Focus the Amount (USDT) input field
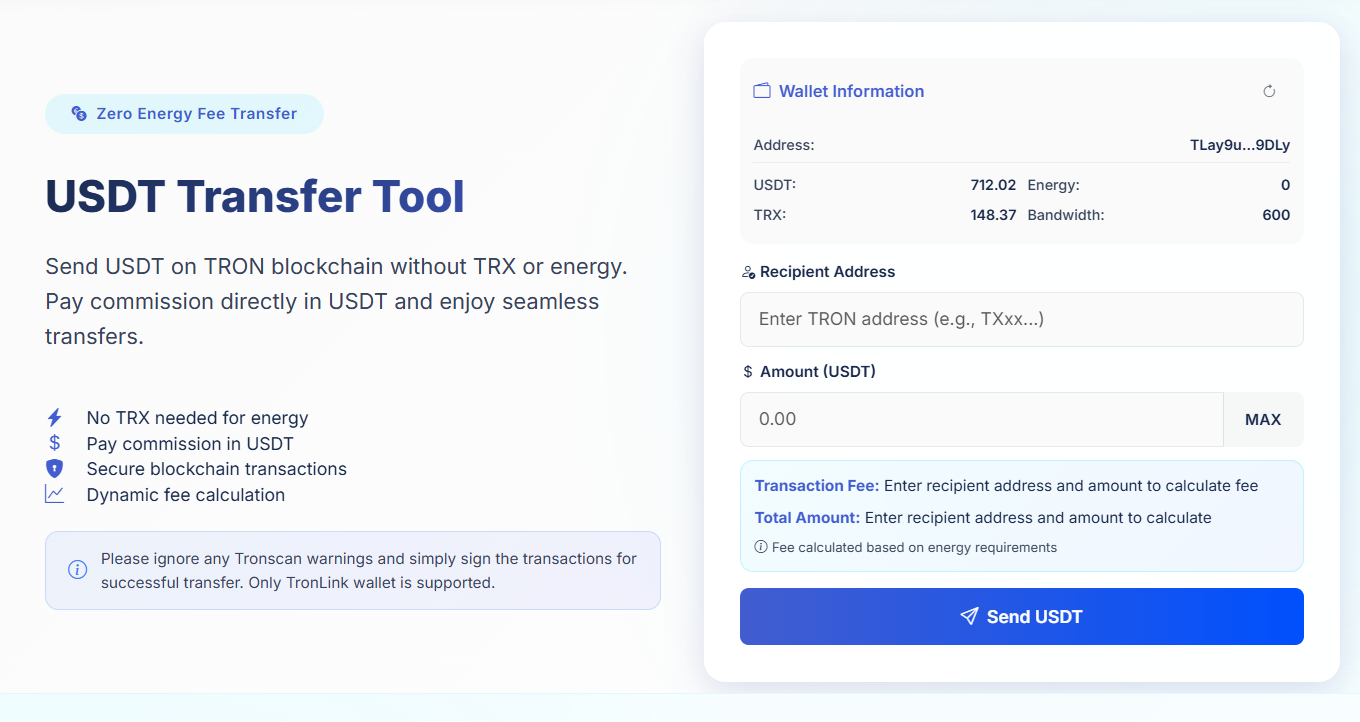 click(x=980, y=419)
